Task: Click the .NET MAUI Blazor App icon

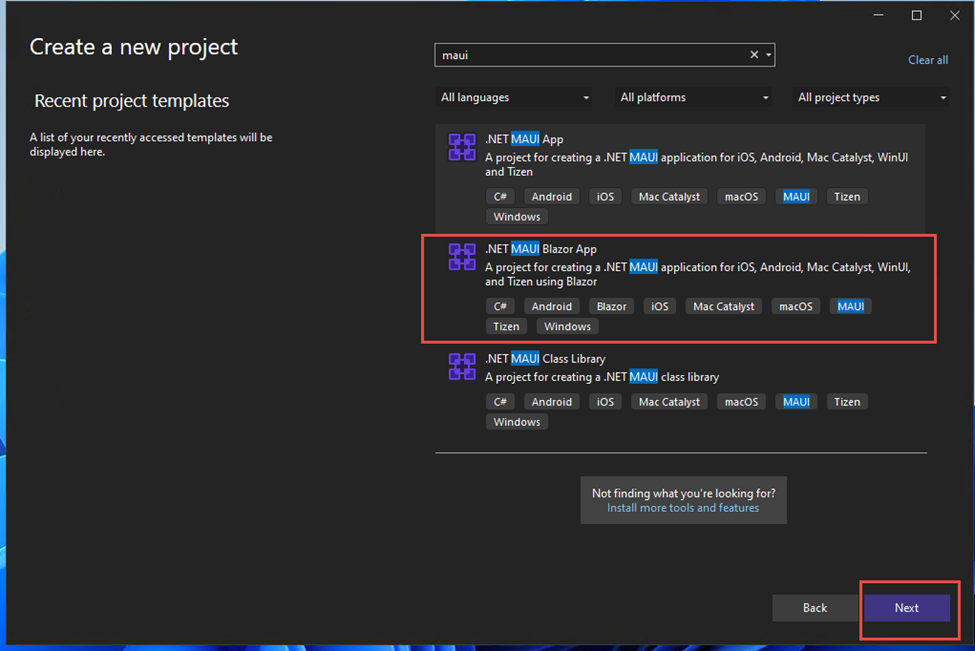Action: click(461, 257)
